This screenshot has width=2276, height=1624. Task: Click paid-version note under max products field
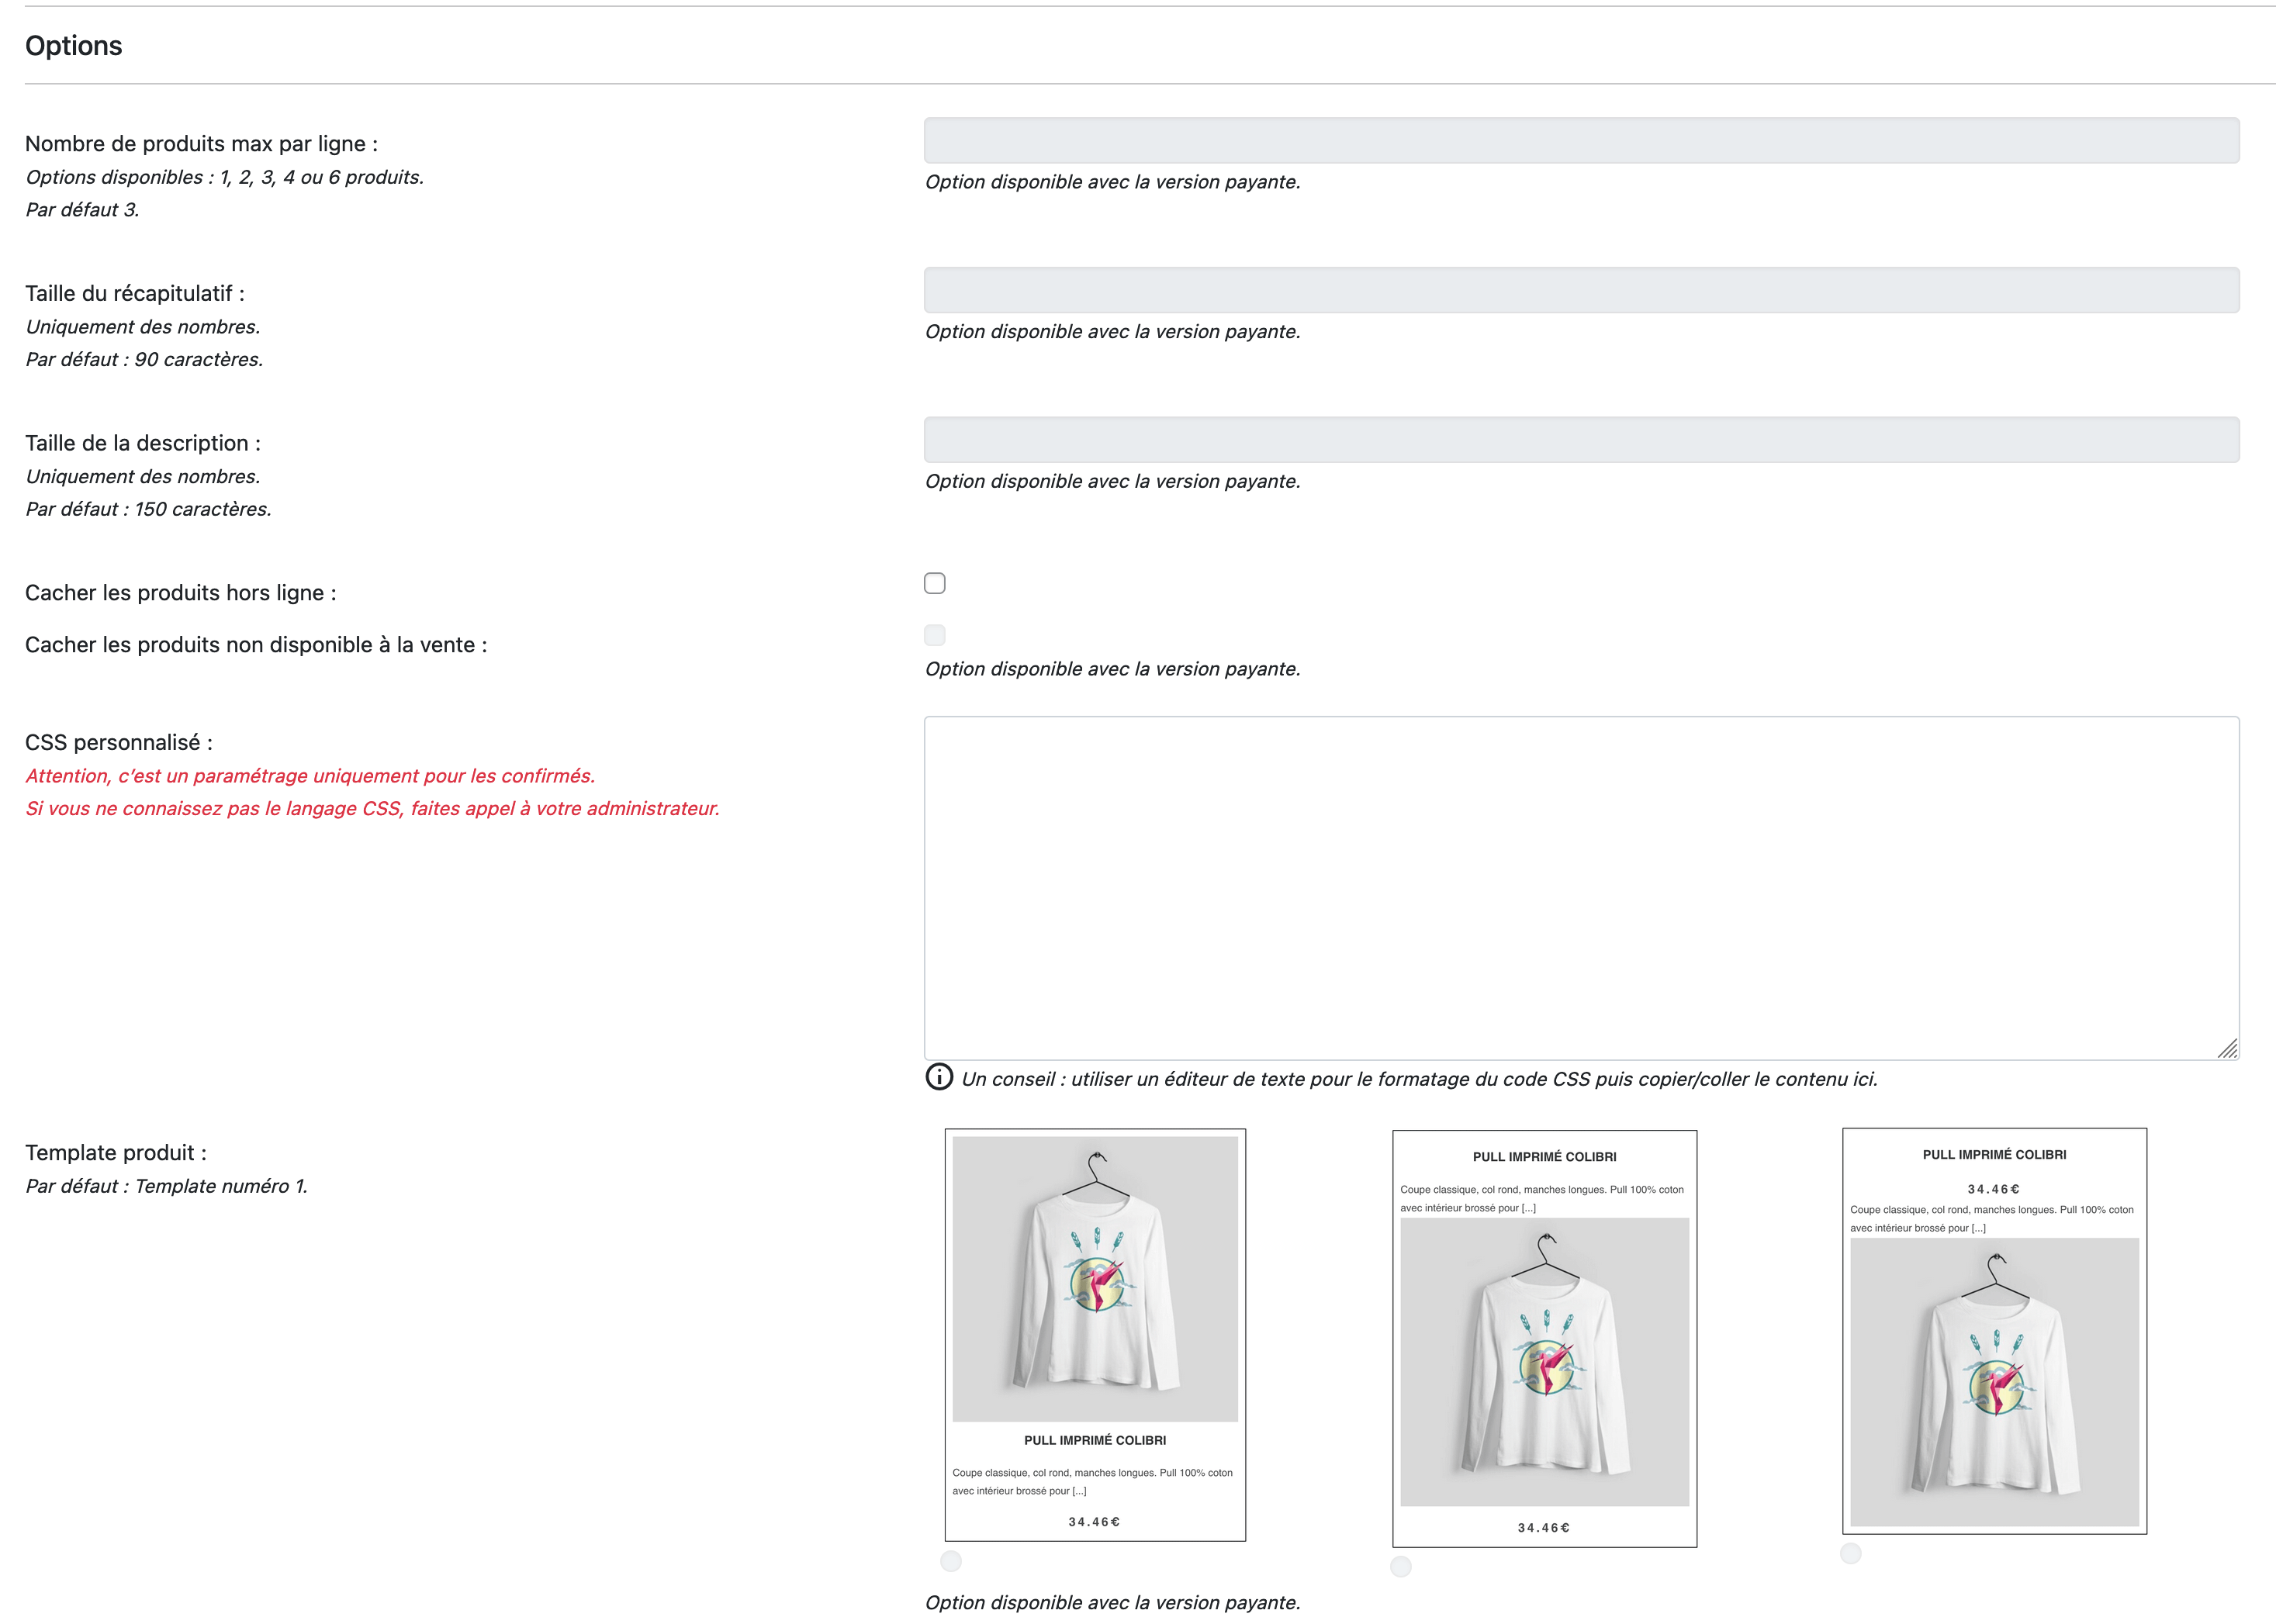tap(1112, 182)
